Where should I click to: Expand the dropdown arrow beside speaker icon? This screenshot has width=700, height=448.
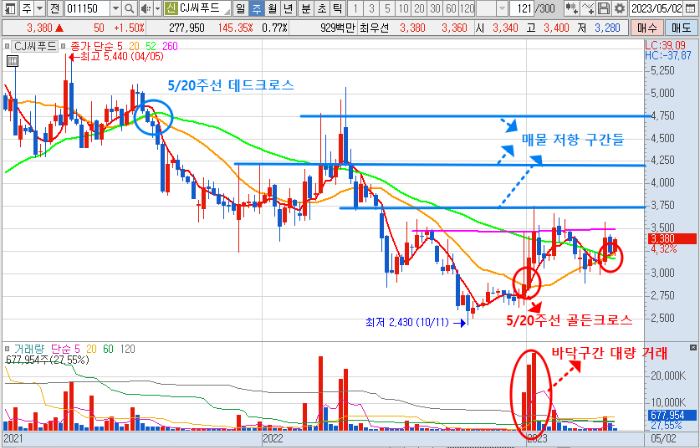pyautogui.click(x=157, y=8)
